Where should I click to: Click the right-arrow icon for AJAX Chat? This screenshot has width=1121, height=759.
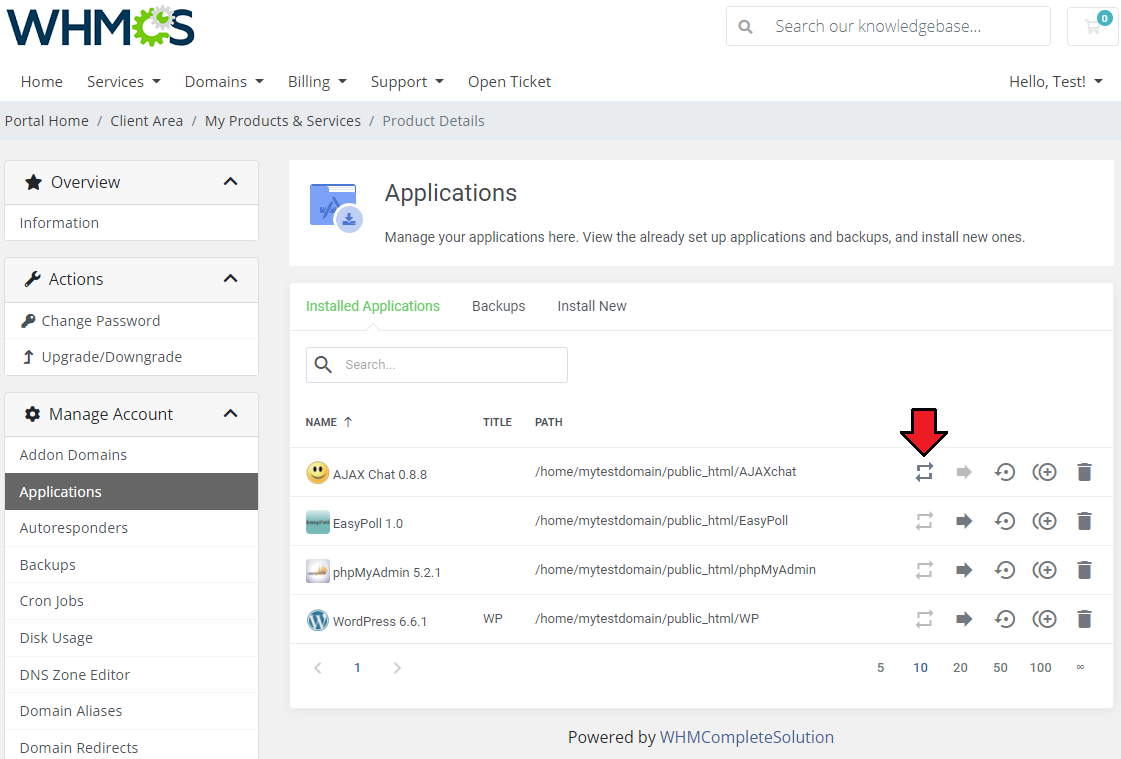pos(964,472)
